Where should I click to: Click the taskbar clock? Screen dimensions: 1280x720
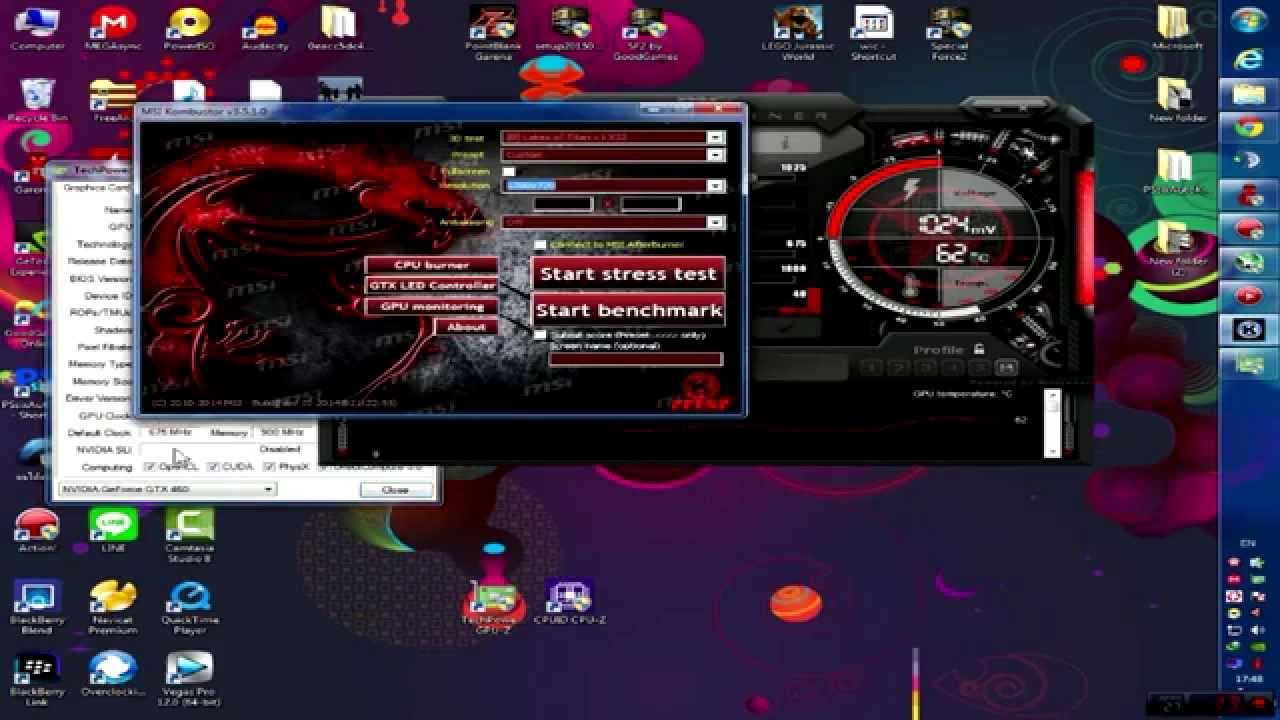(x=1249, y=678)
